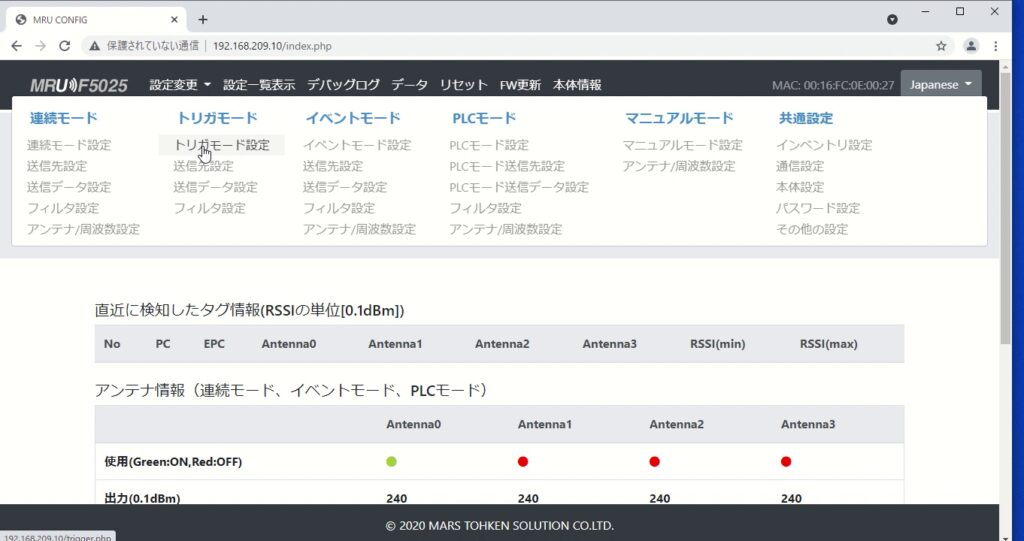Click the green Antenna0 status dot
This screenshot has width=1024, height=541.
pos(391,461)
